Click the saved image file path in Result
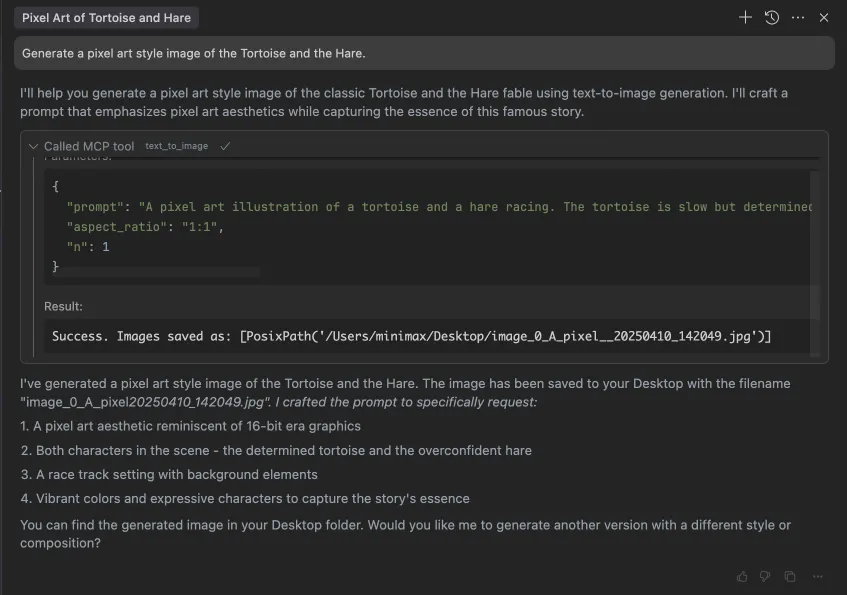847x595 pixels. pos(505,336)
